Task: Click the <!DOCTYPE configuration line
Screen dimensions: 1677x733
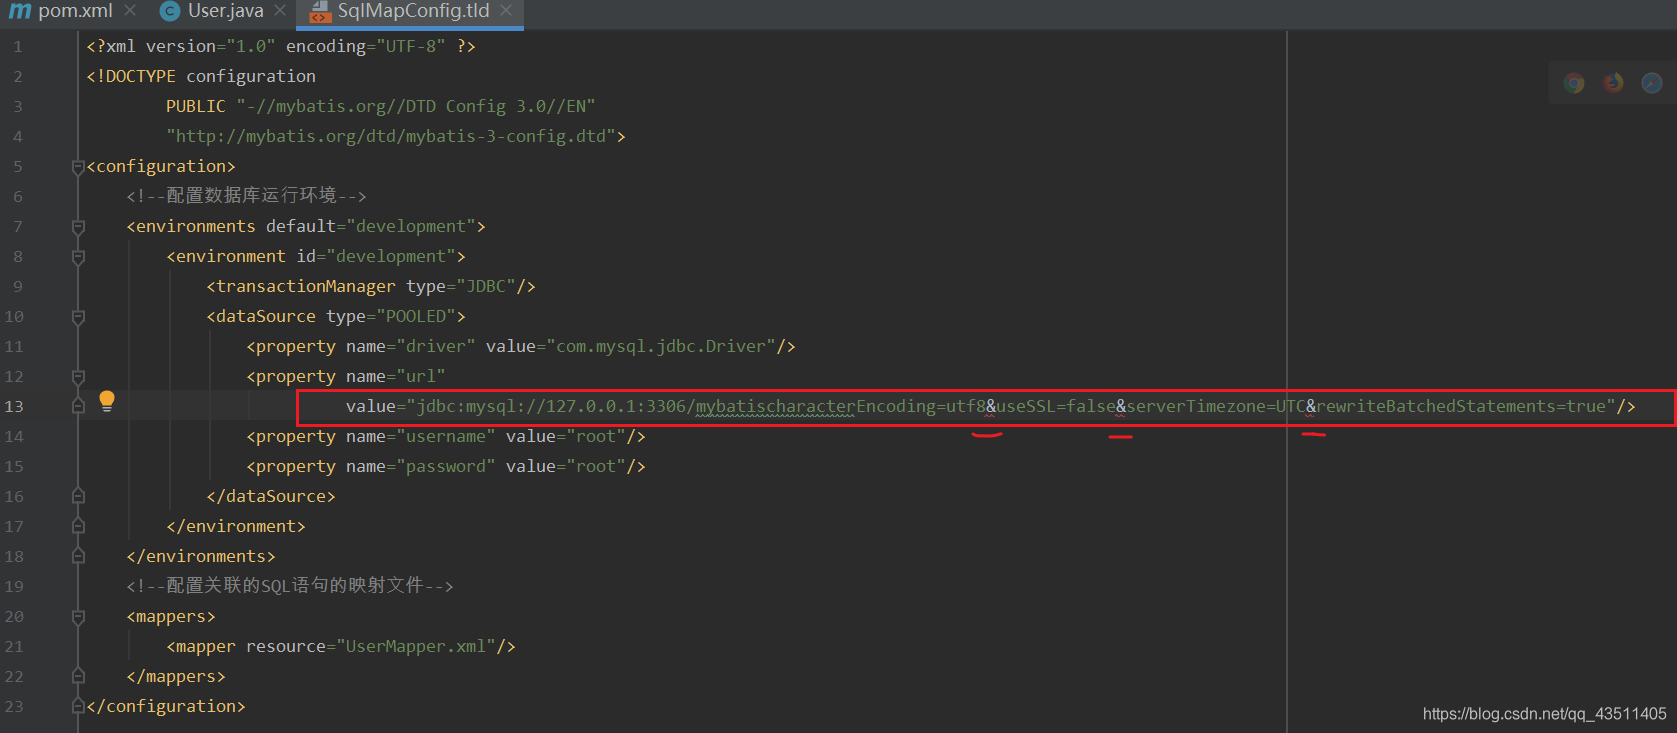Action: pyautogui.click(x=201, y=76)
